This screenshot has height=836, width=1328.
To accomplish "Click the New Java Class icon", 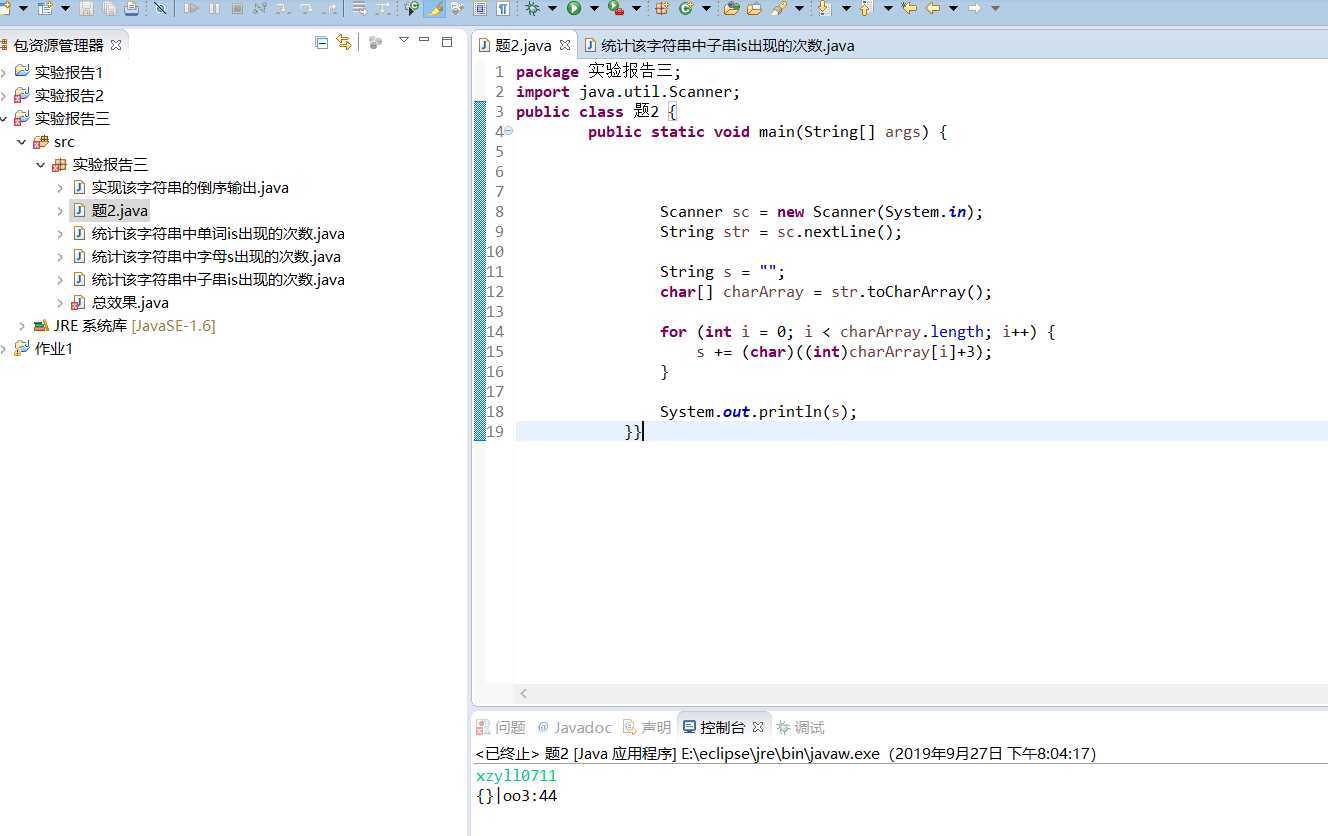I will [686, 8].
